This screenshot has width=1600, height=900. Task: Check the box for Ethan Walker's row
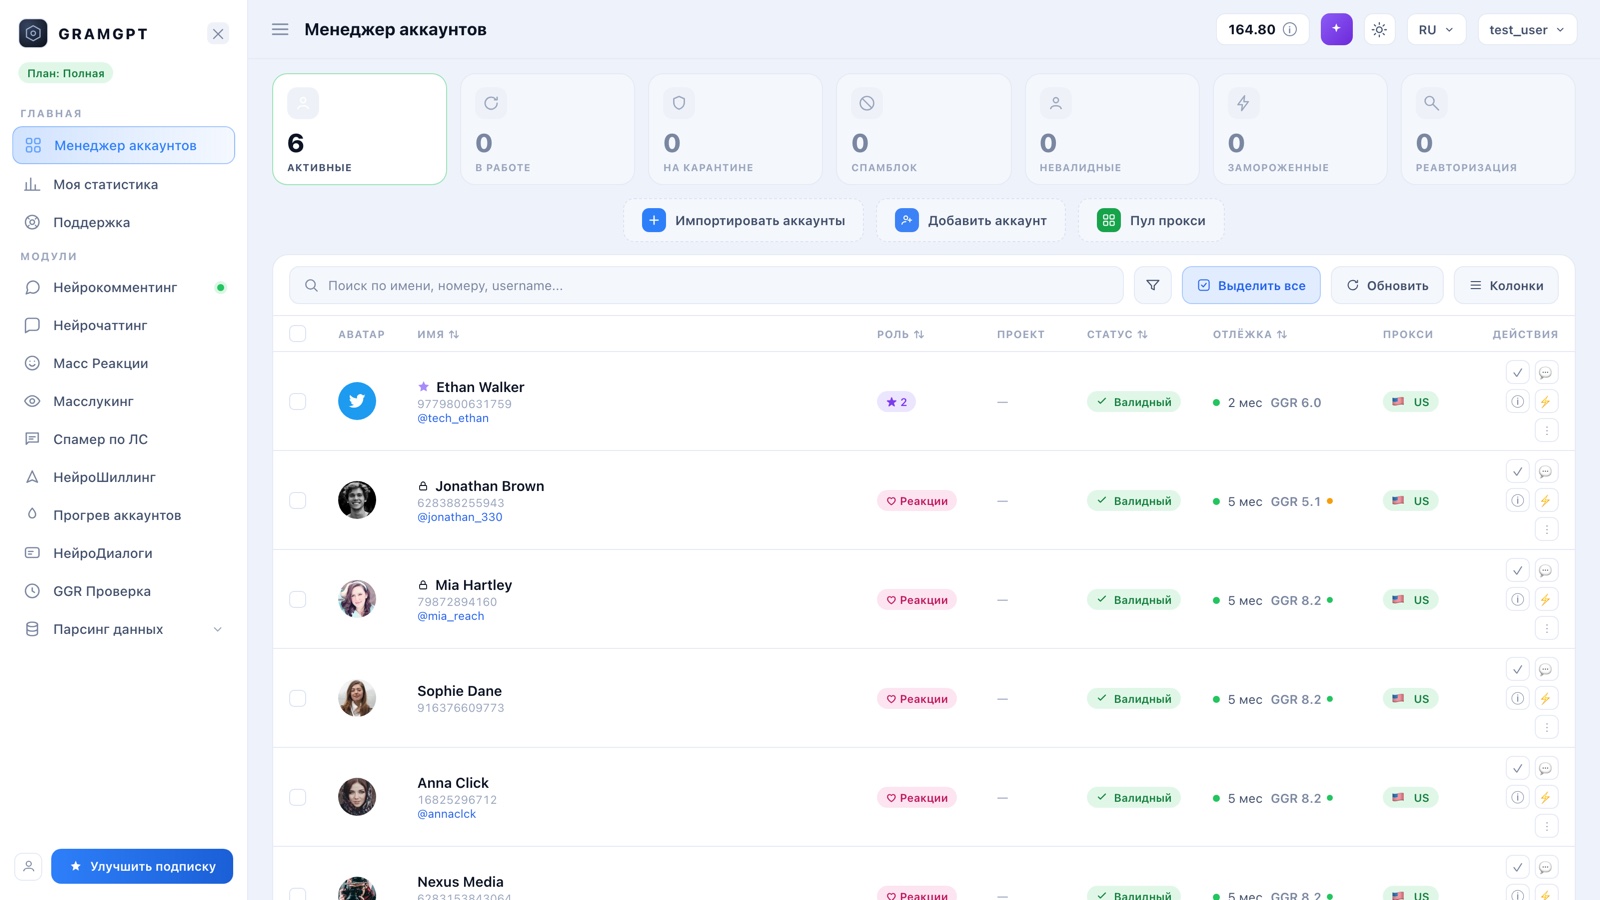298,402
